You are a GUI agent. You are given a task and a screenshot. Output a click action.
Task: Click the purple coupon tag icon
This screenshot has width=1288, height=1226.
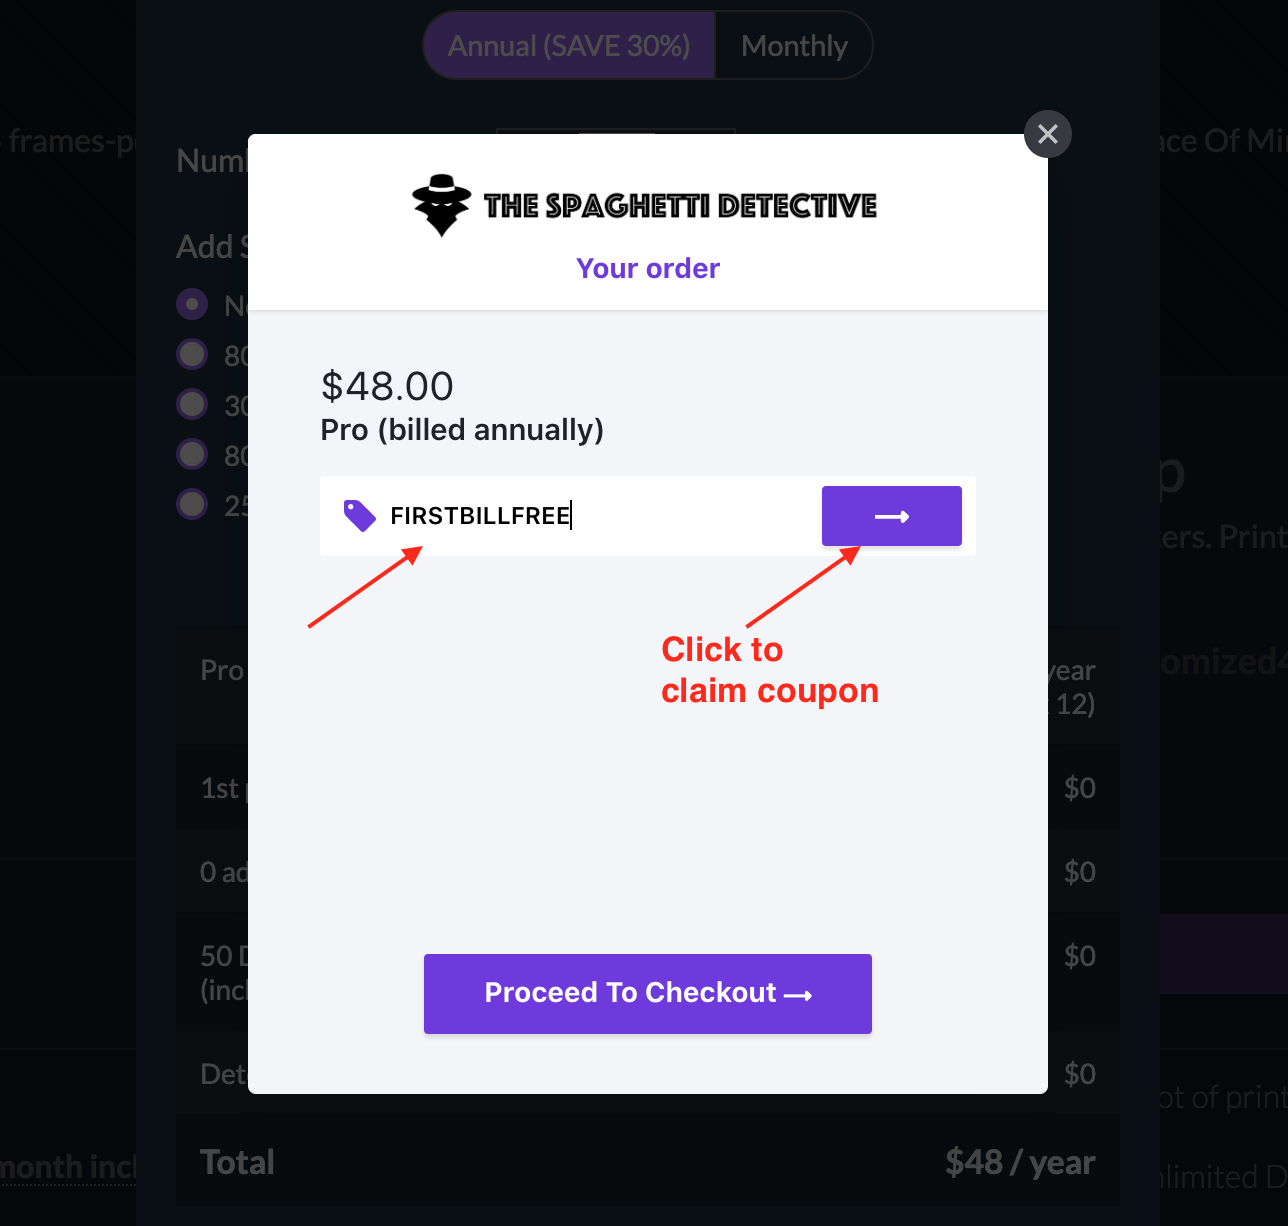point(359,516)
